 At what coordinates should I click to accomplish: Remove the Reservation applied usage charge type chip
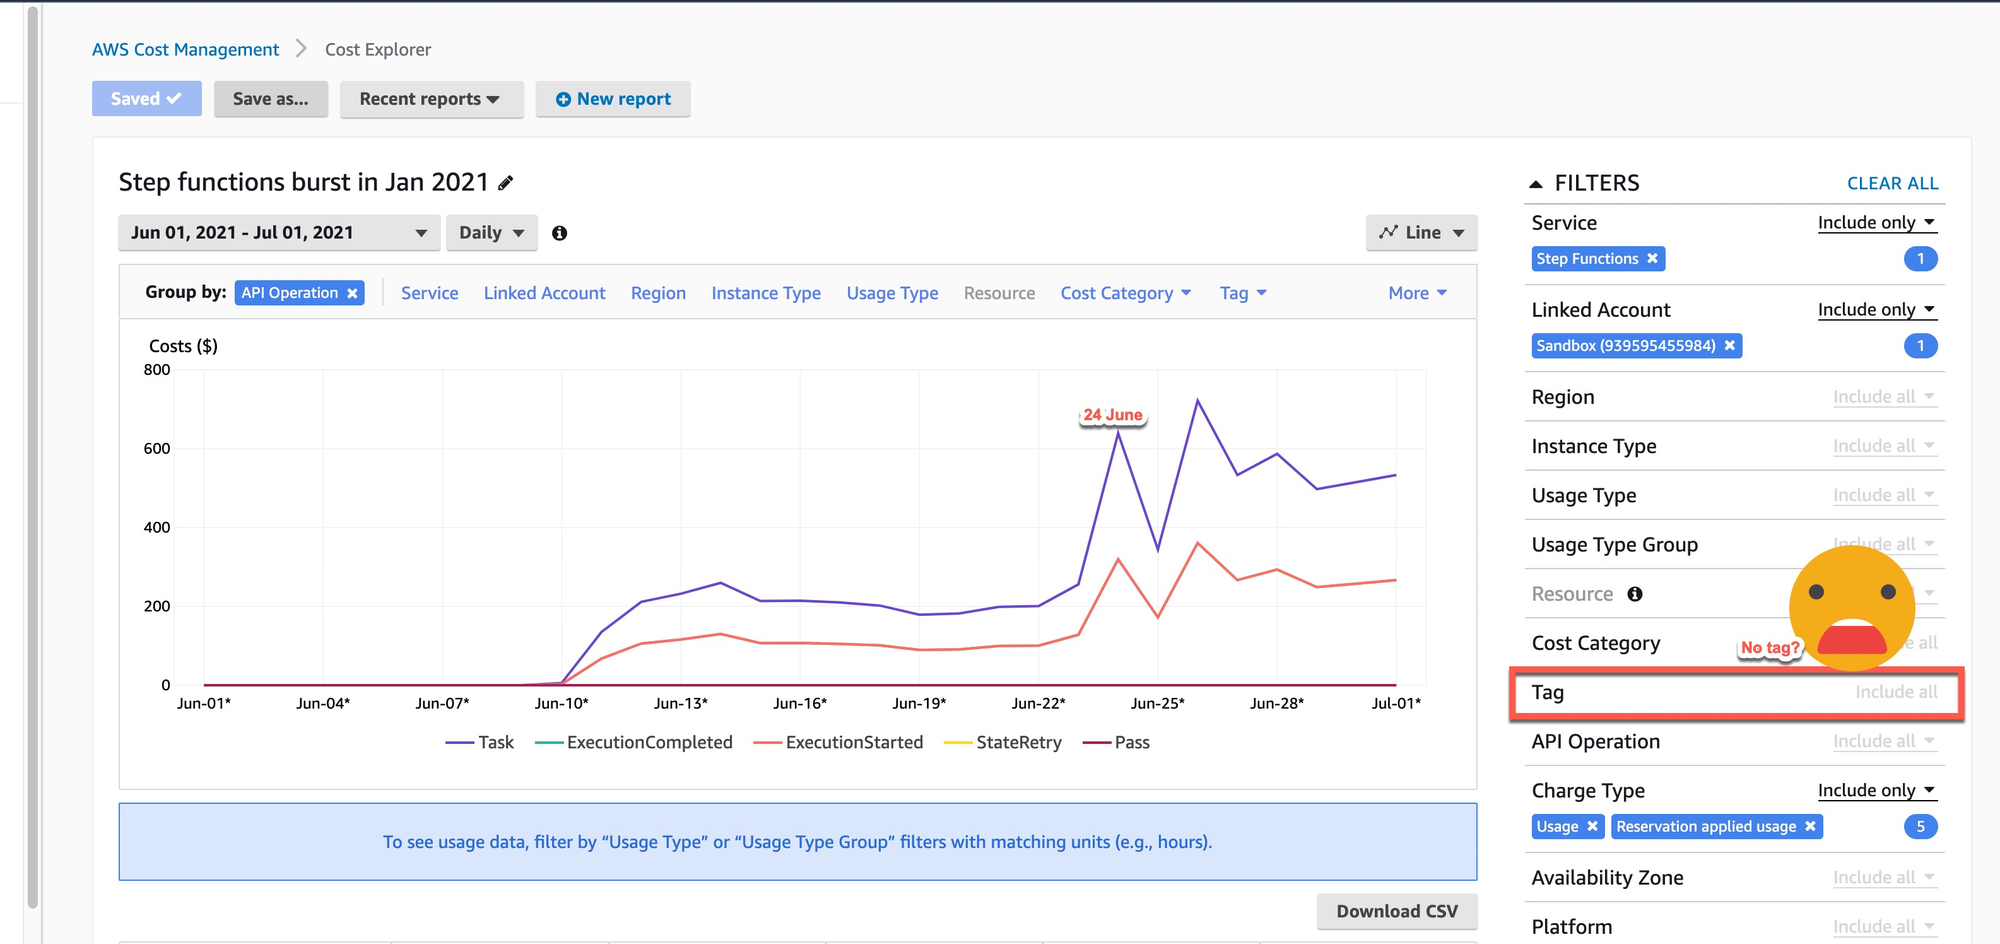[1810, 826]
